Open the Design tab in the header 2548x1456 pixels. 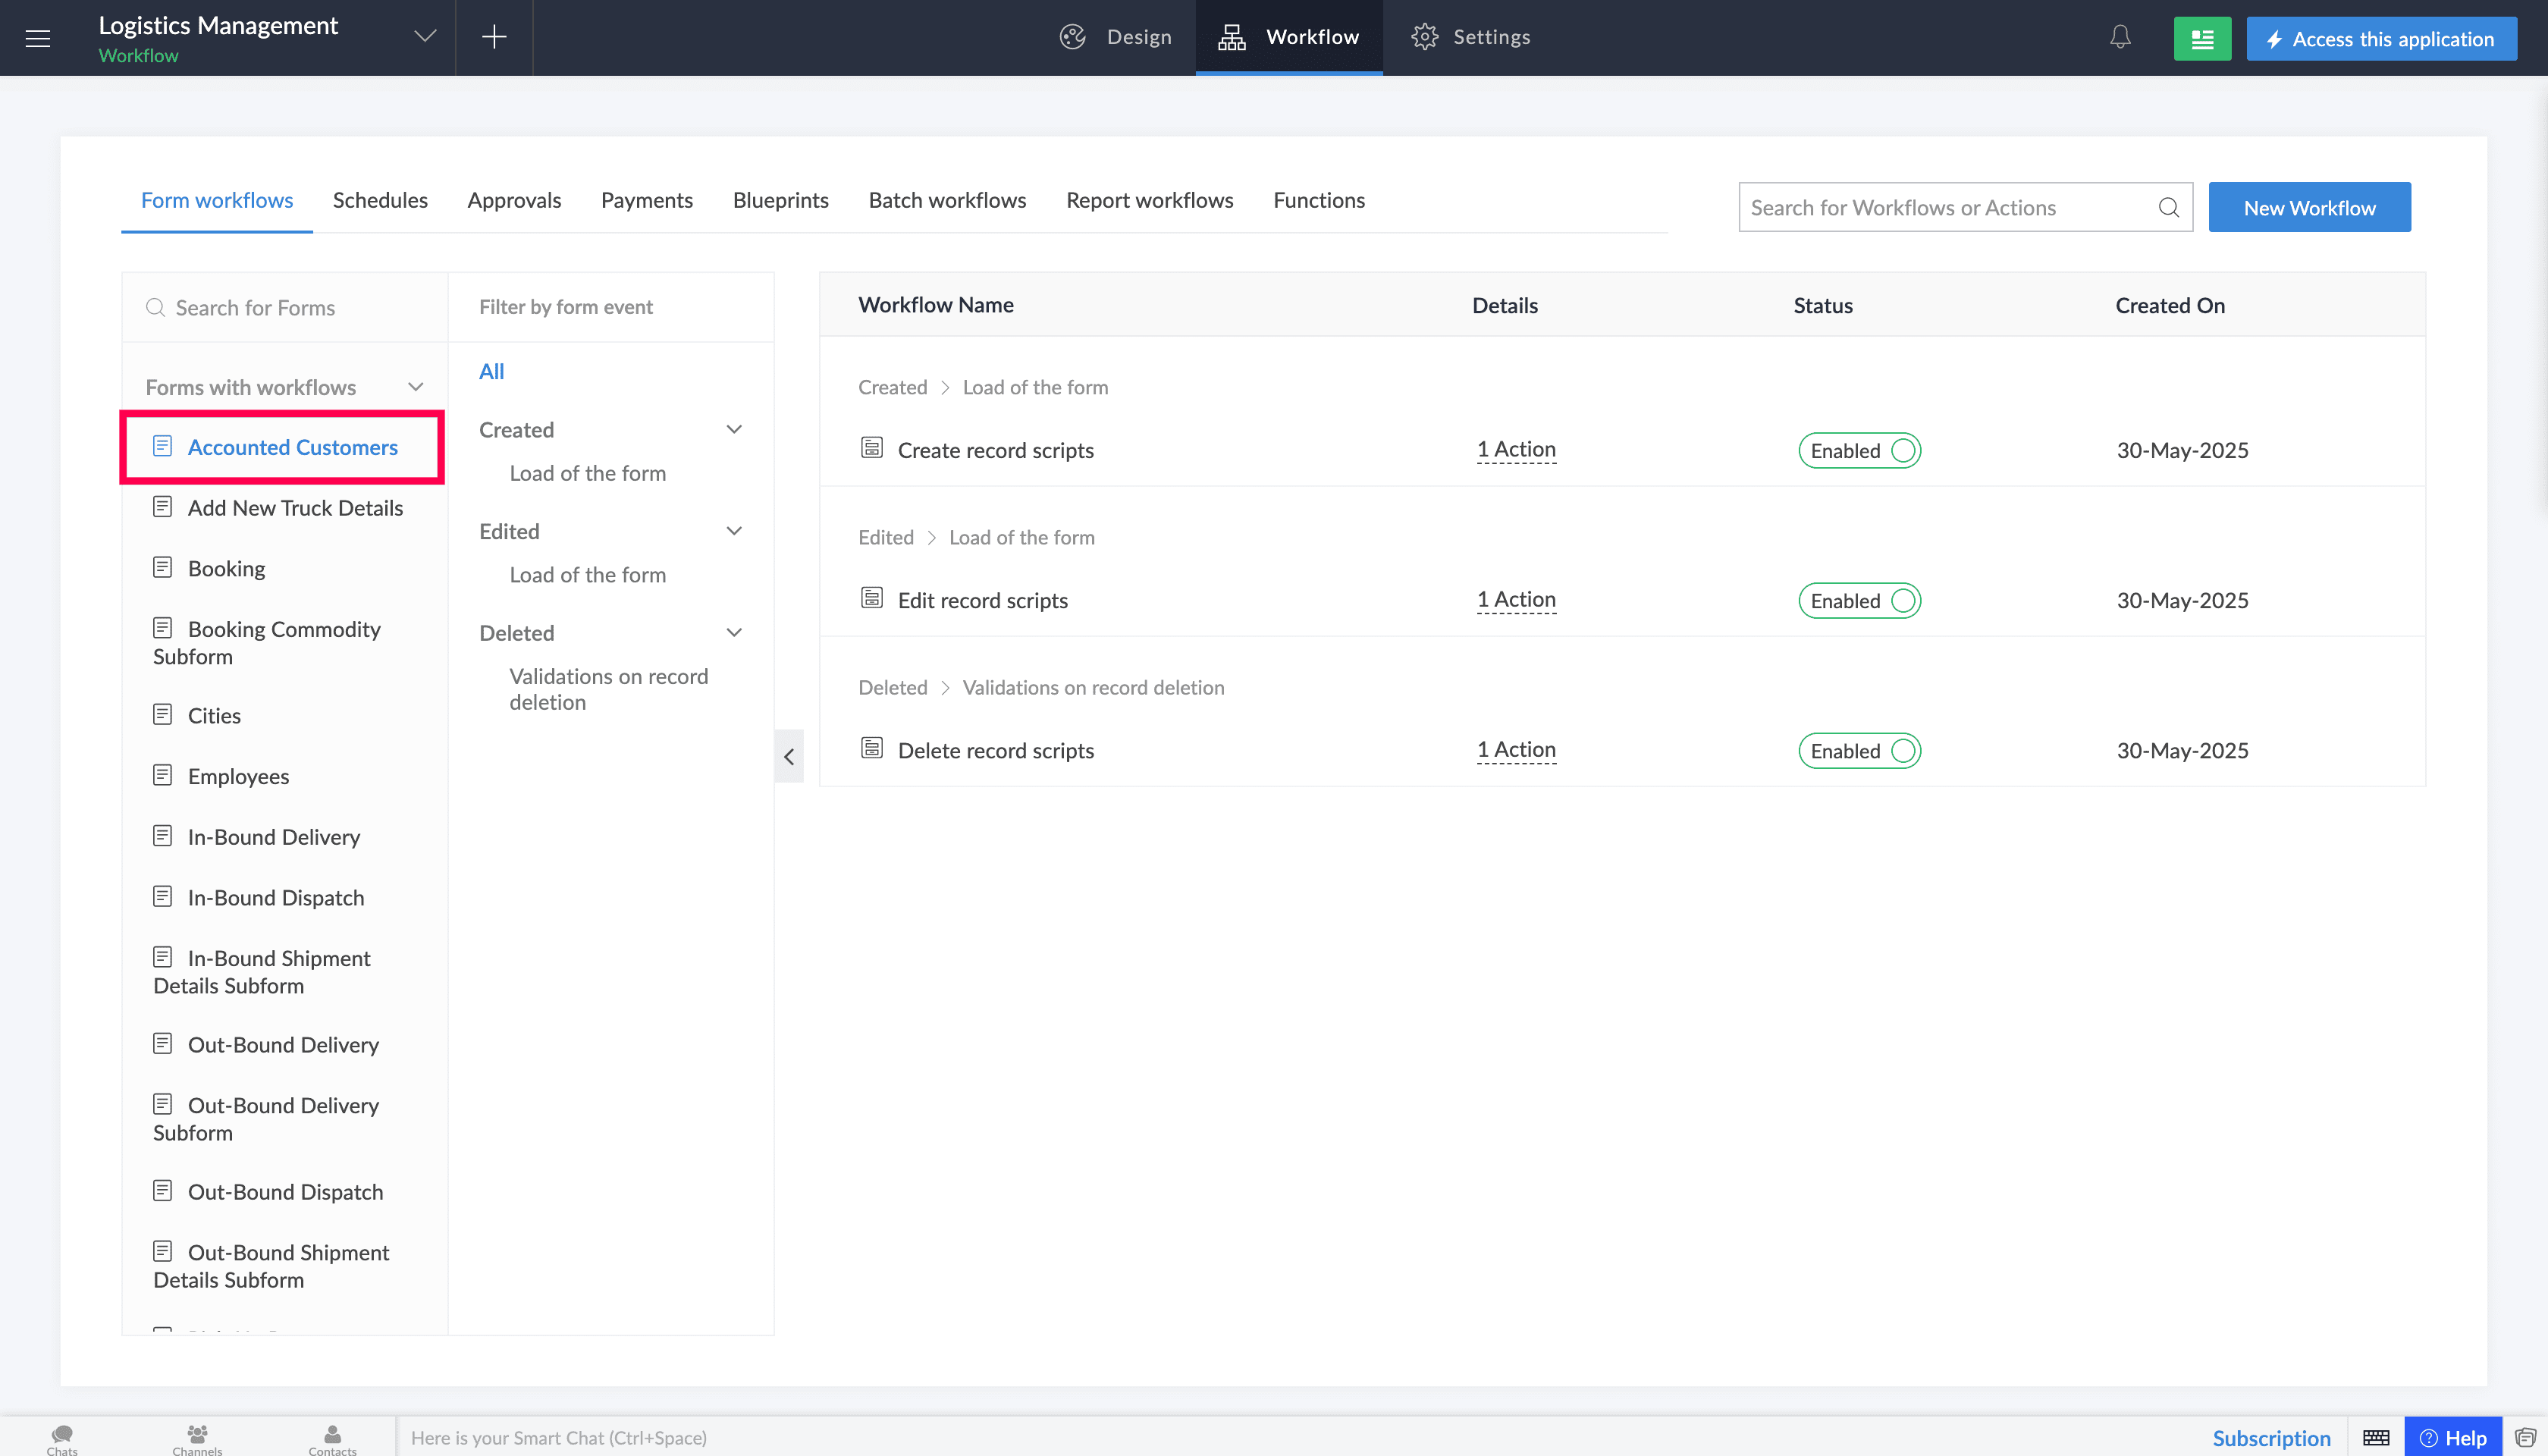[1115, 37]
